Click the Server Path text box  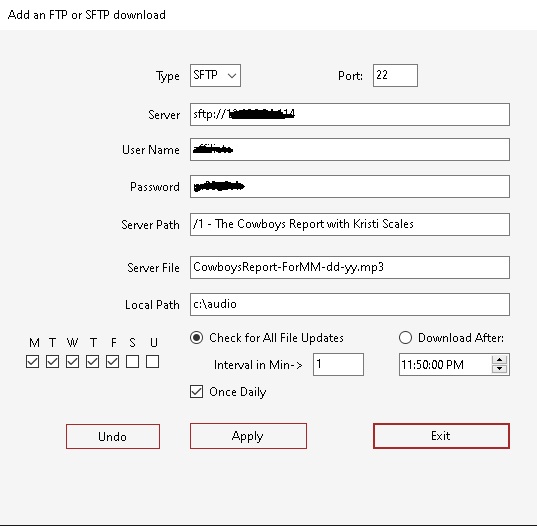click(x=350, y=224)
